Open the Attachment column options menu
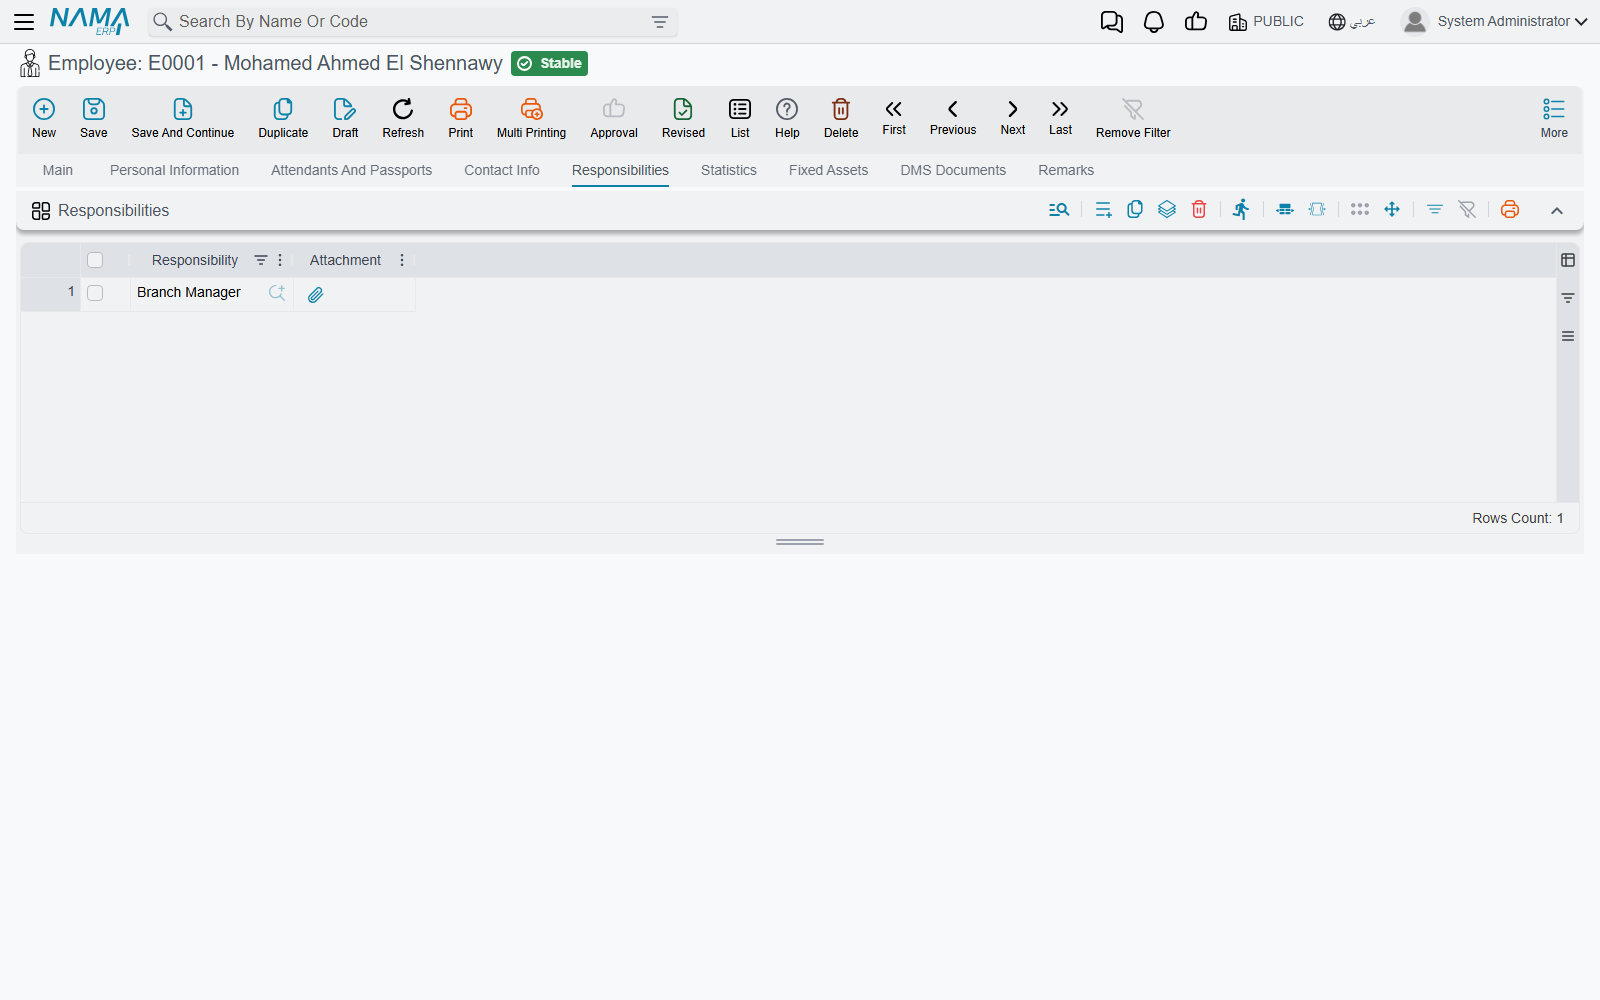Viewport: 1600px width, 1000px height. 402,260
